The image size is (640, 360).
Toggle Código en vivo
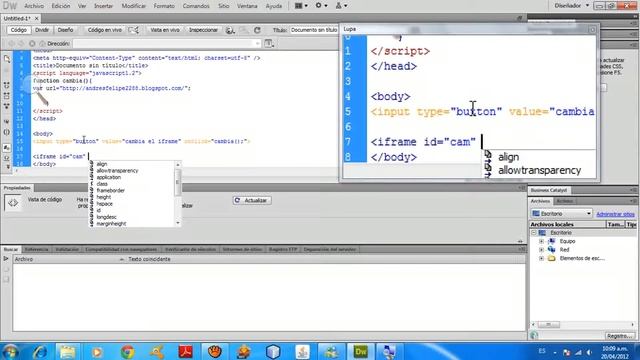tap(104, 30)
